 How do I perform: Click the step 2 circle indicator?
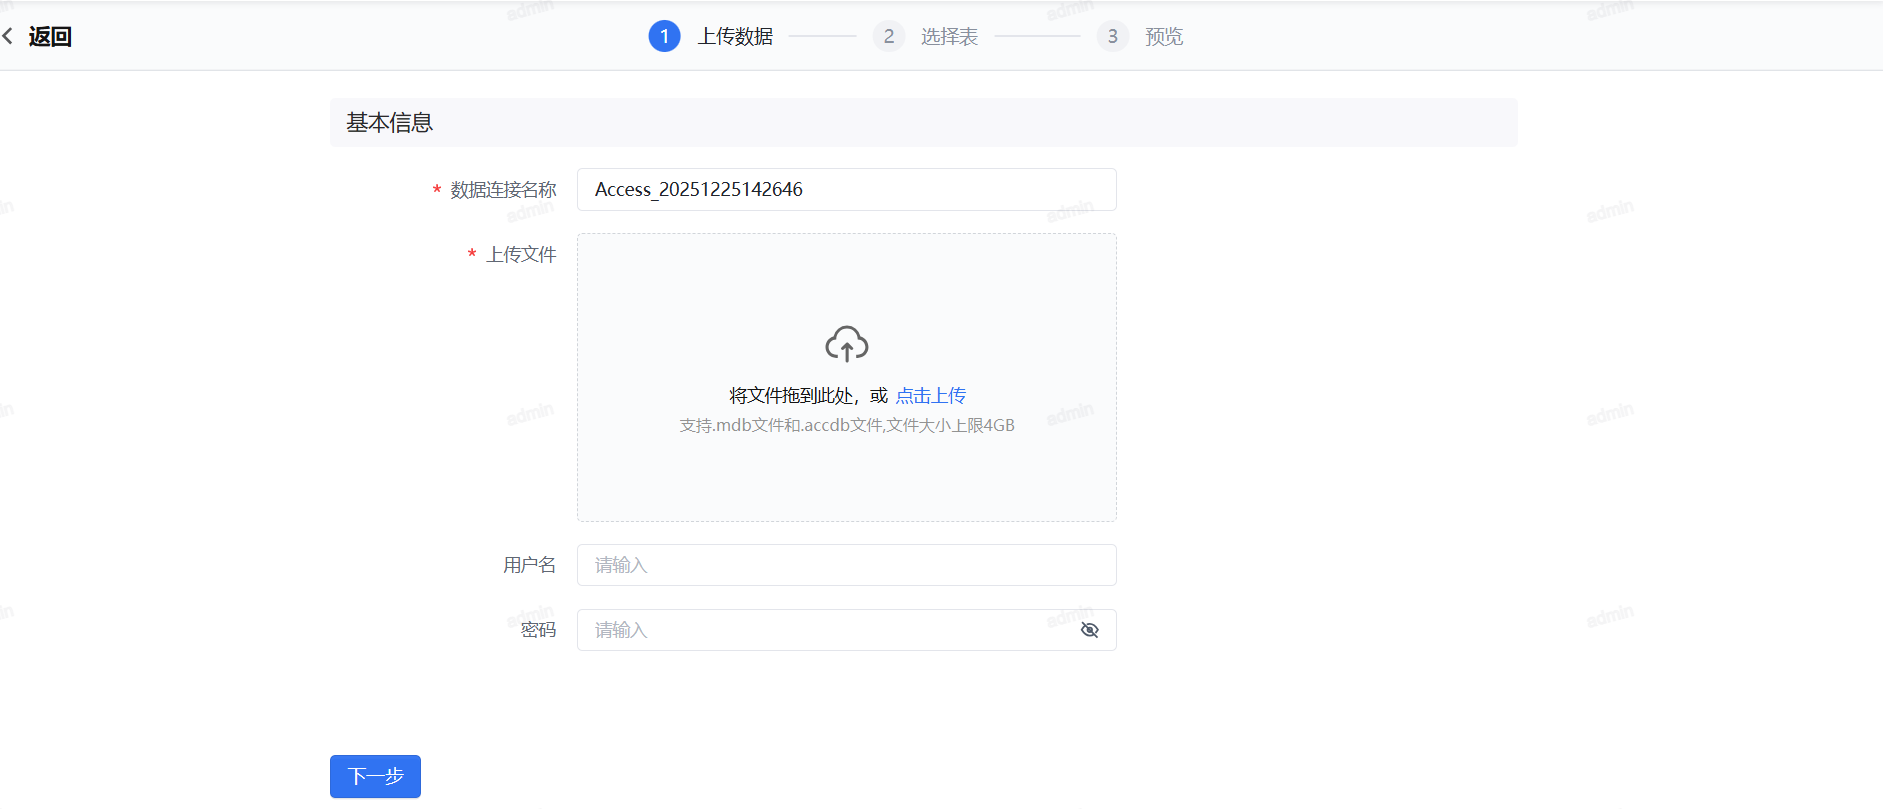coord(888,36)
